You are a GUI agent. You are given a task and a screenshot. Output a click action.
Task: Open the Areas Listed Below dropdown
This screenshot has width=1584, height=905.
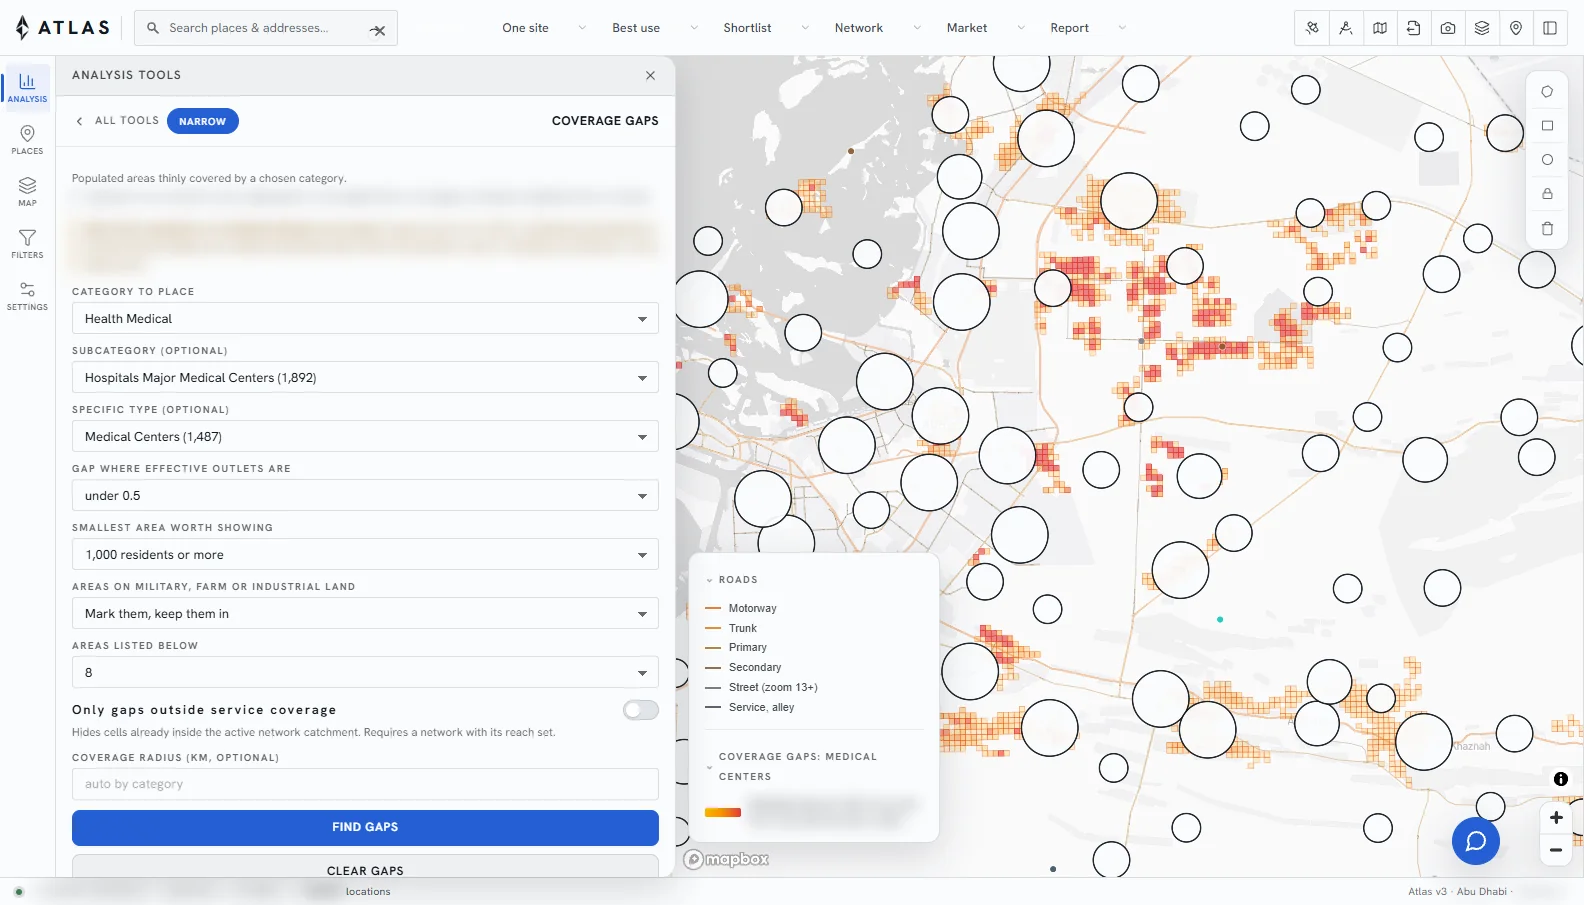(x=365, y=672)
